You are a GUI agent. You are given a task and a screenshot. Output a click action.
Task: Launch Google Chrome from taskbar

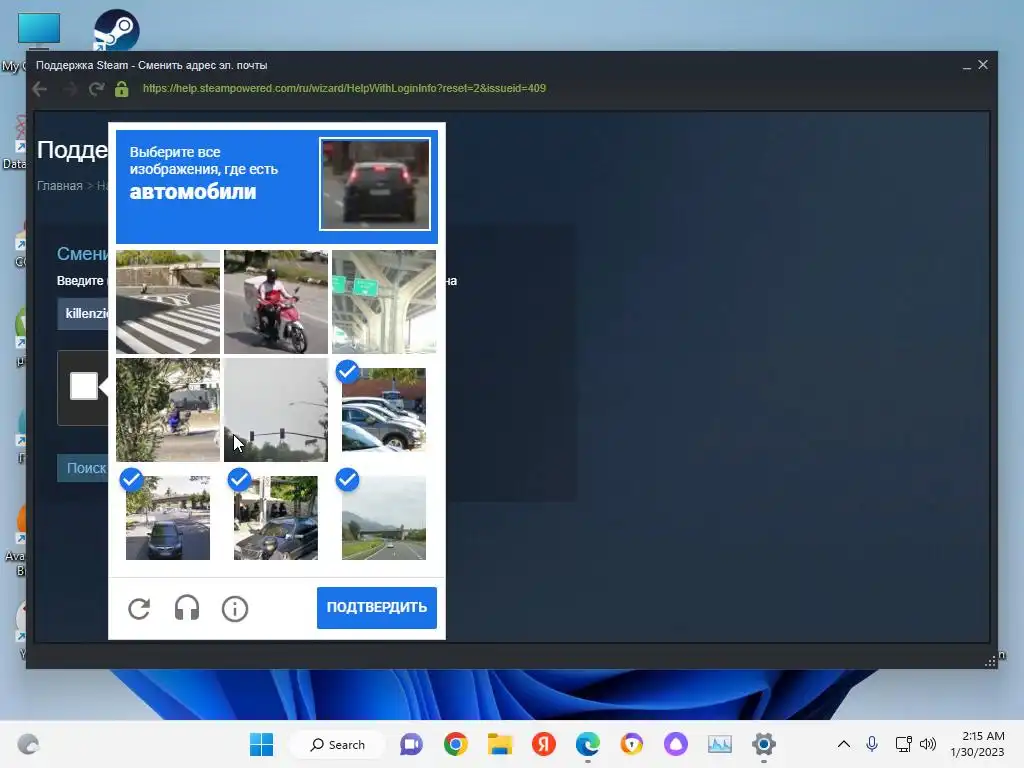pyautogui.click(x=456, y=744)
